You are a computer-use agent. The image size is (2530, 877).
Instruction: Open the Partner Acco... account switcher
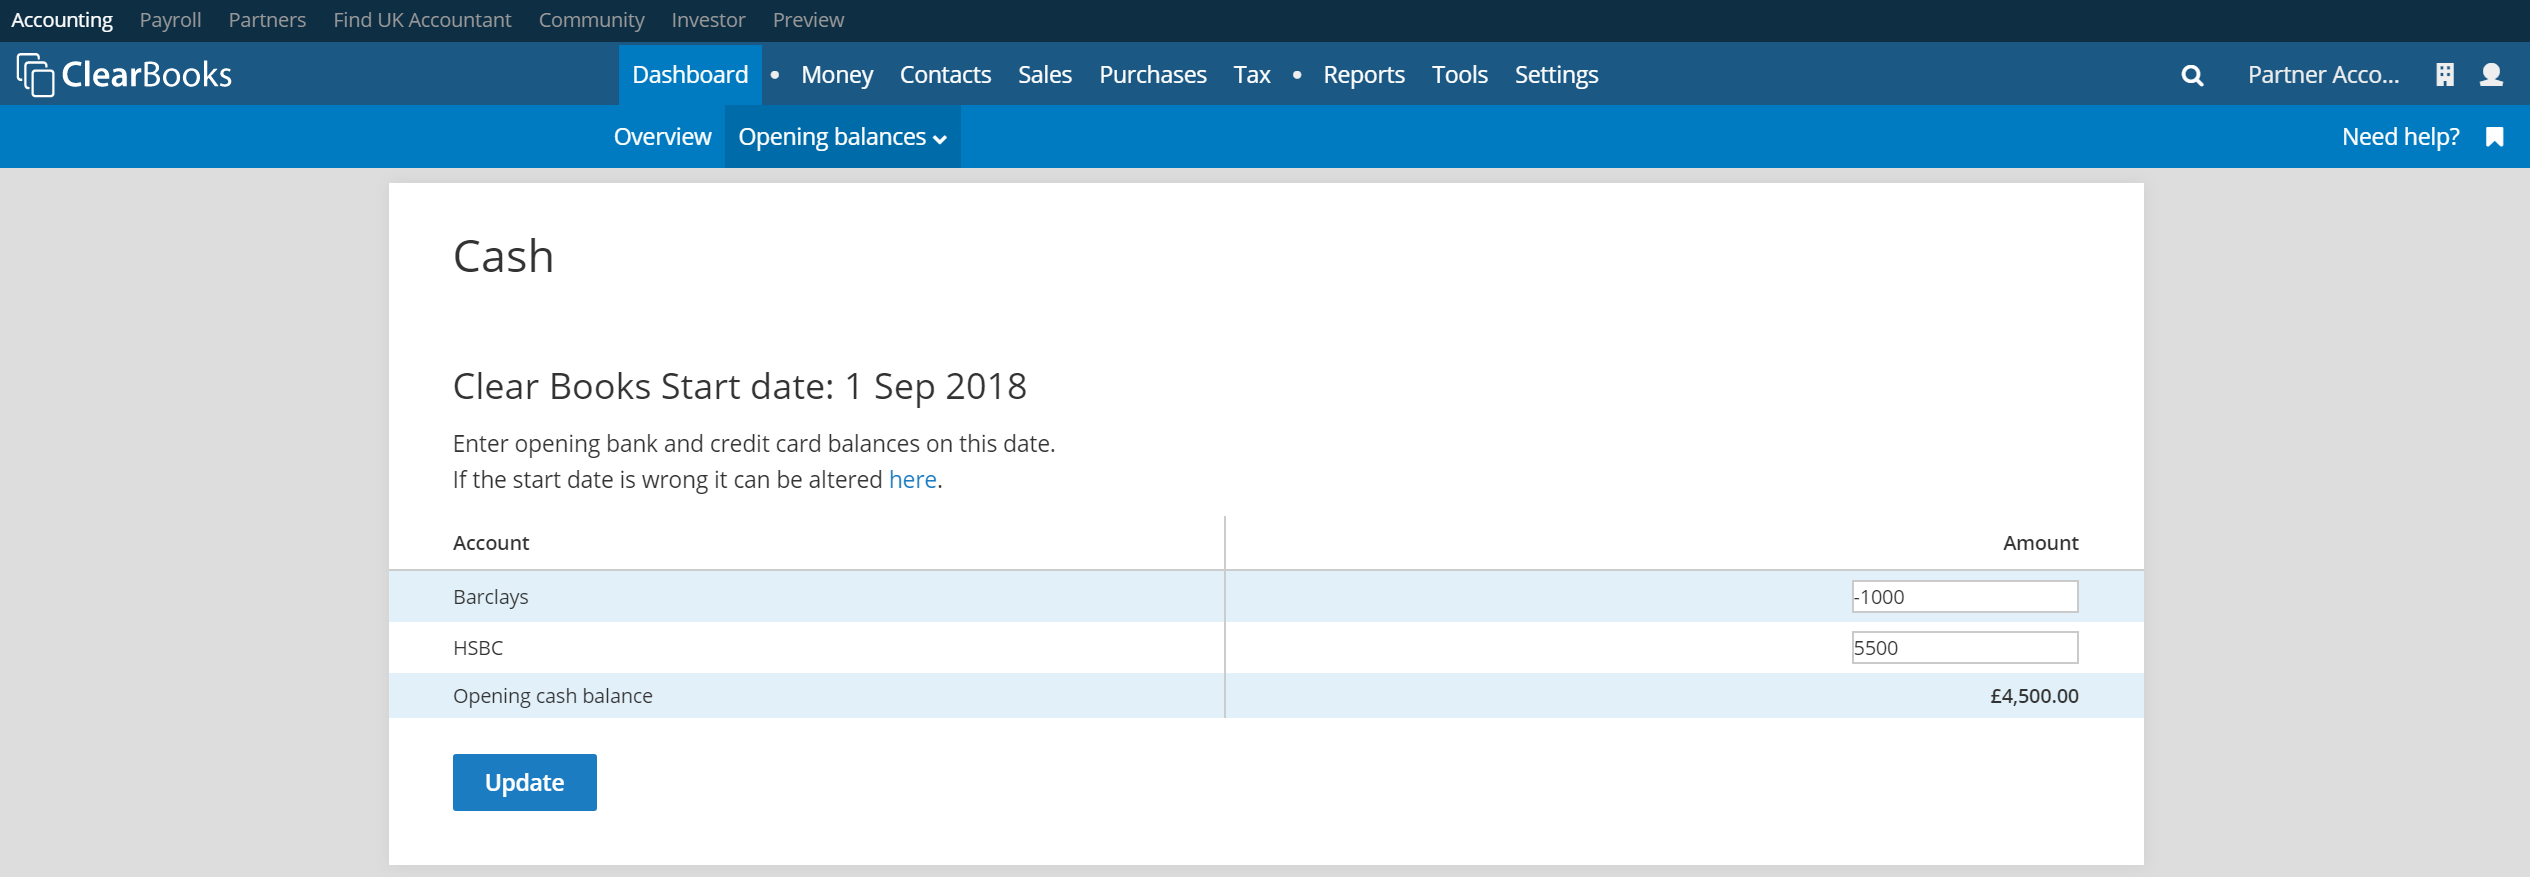click(2323, 75)
